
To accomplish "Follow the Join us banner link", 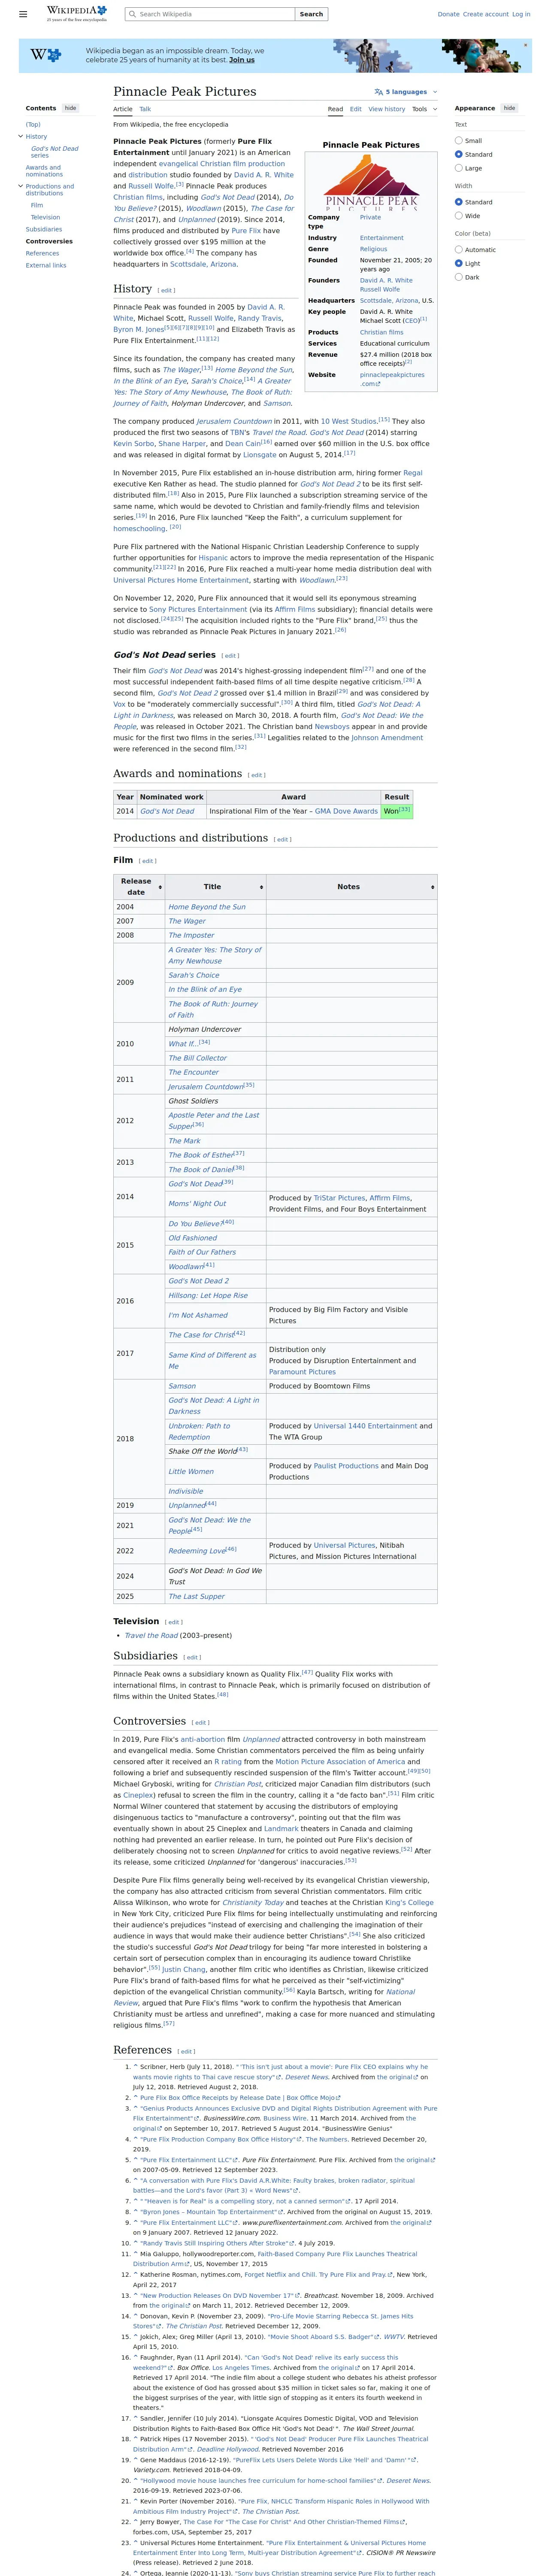I will pos(242,60).
